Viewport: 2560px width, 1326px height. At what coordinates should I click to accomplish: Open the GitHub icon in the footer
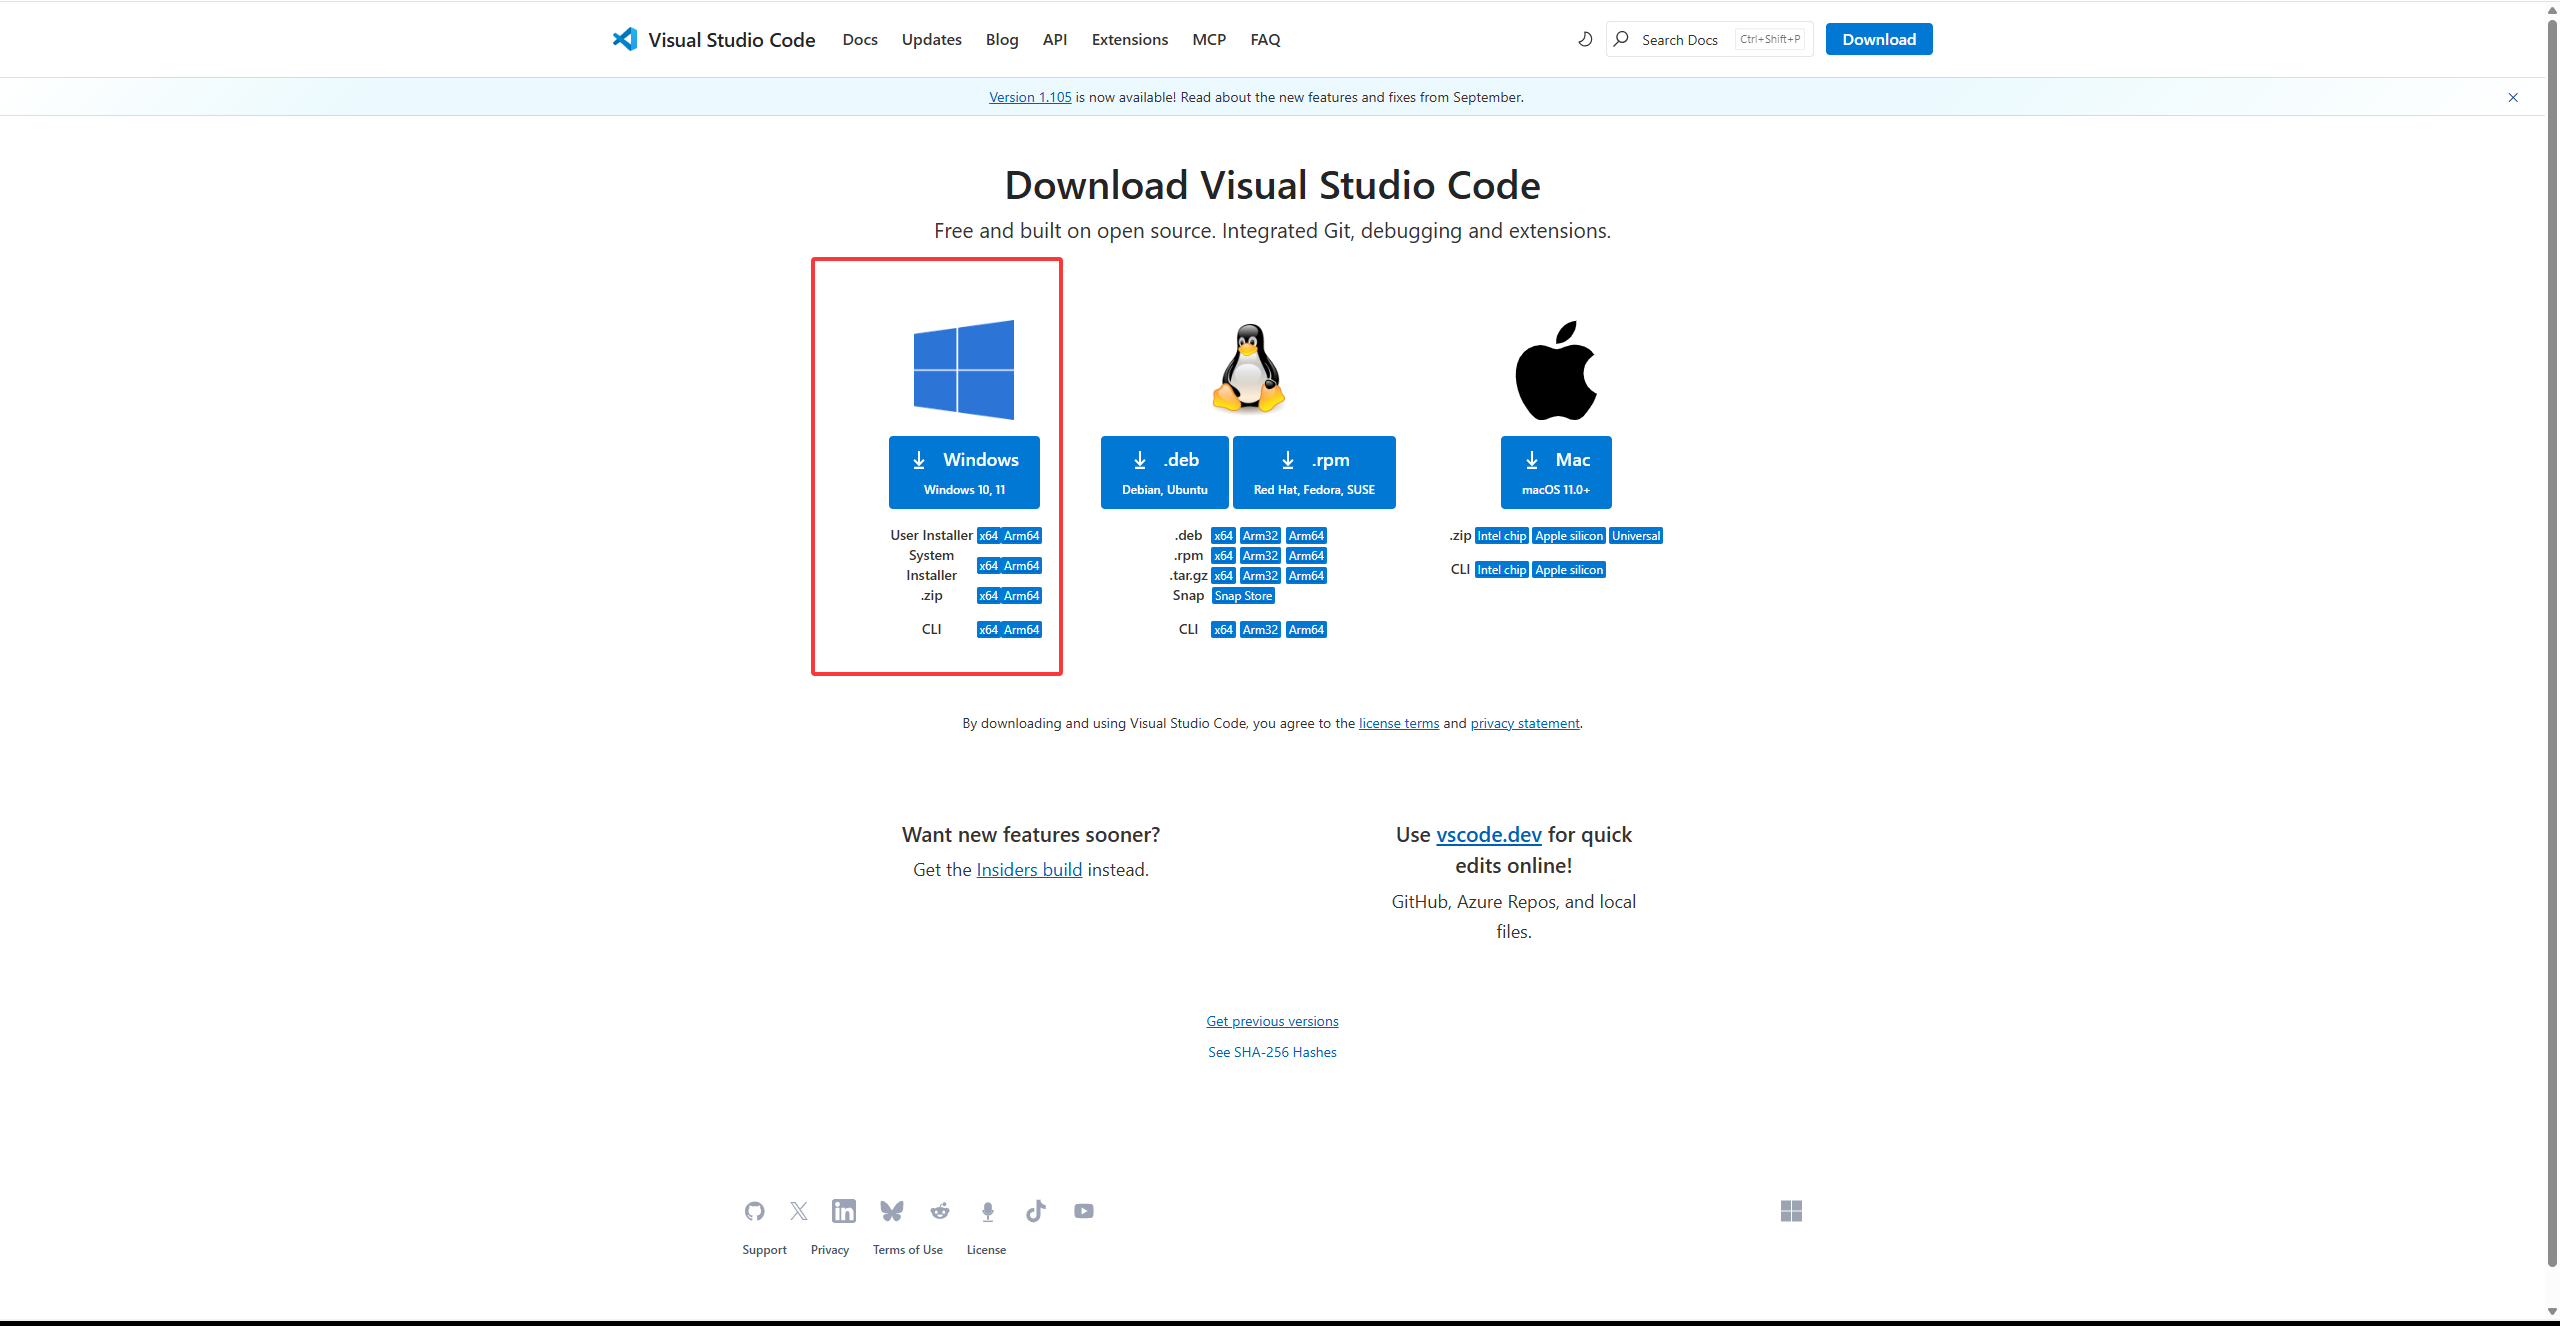[x=754, y=1211]
